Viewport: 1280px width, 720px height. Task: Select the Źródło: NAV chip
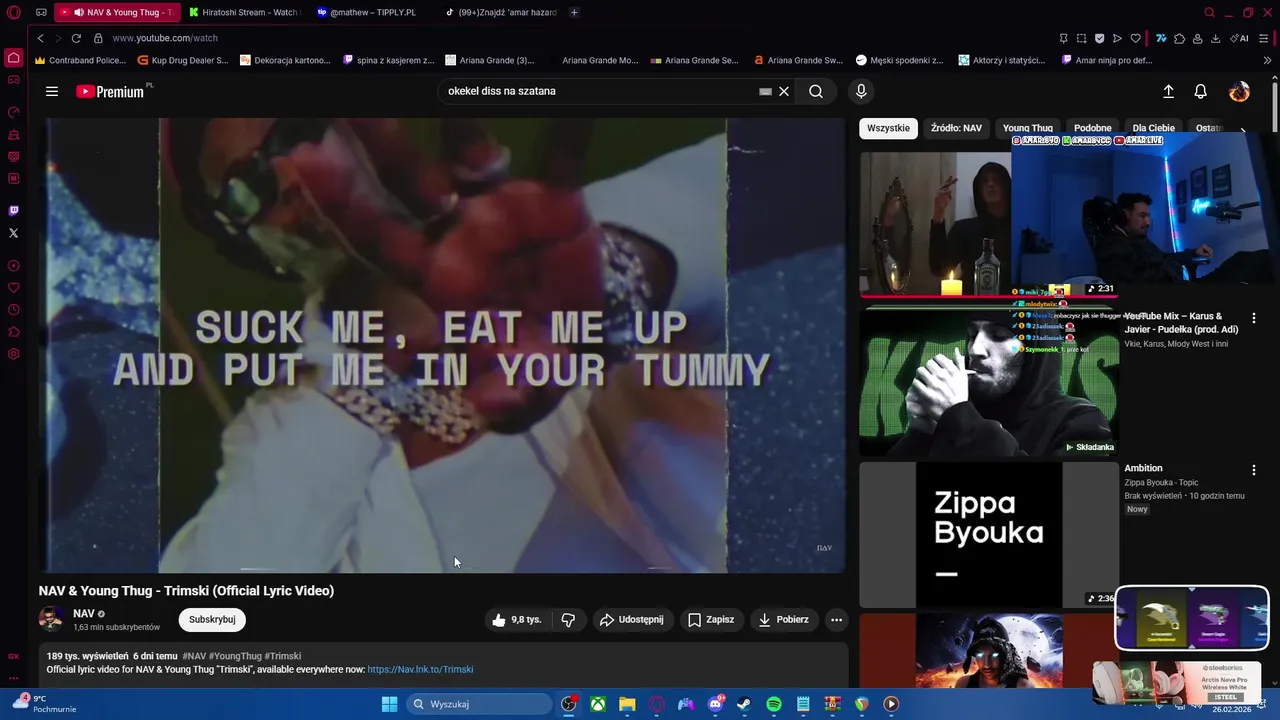(x=956, y=128)
